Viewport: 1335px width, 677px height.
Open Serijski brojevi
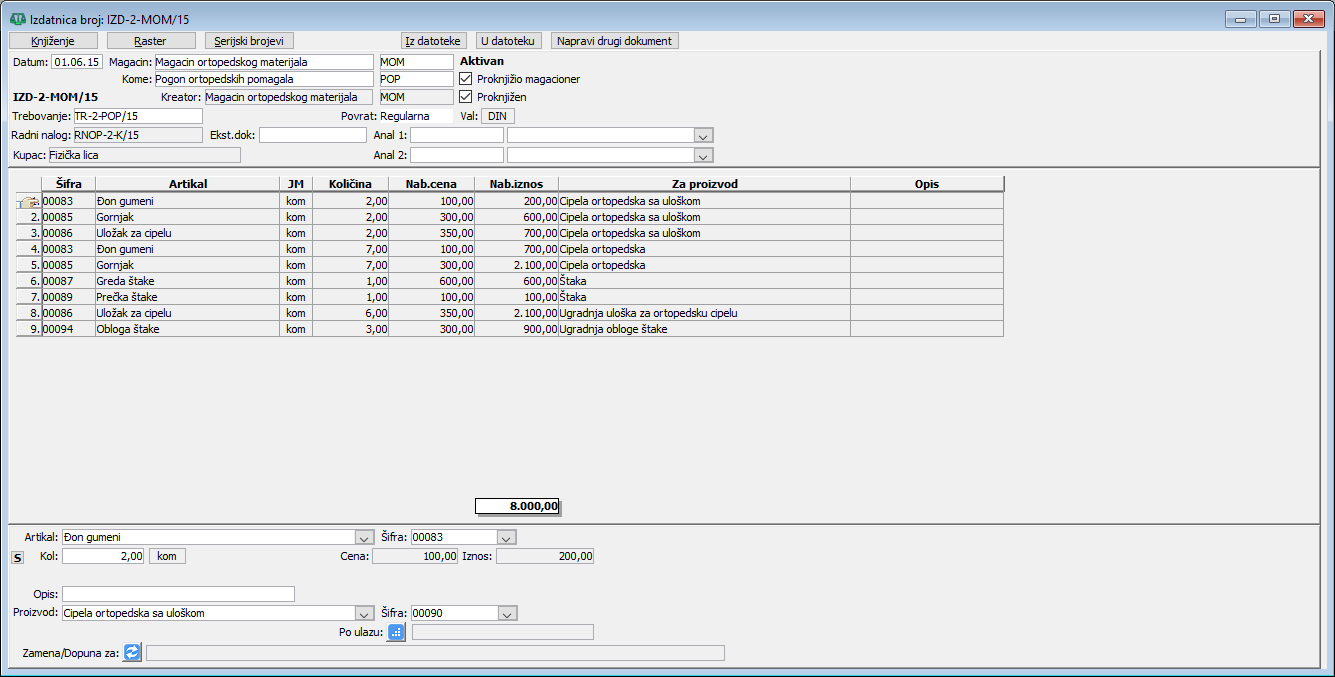point(249,41)
